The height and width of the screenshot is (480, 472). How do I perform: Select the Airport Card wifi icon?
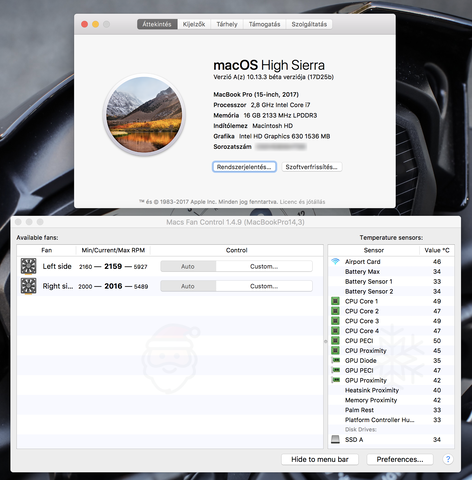tap(335, 261)
